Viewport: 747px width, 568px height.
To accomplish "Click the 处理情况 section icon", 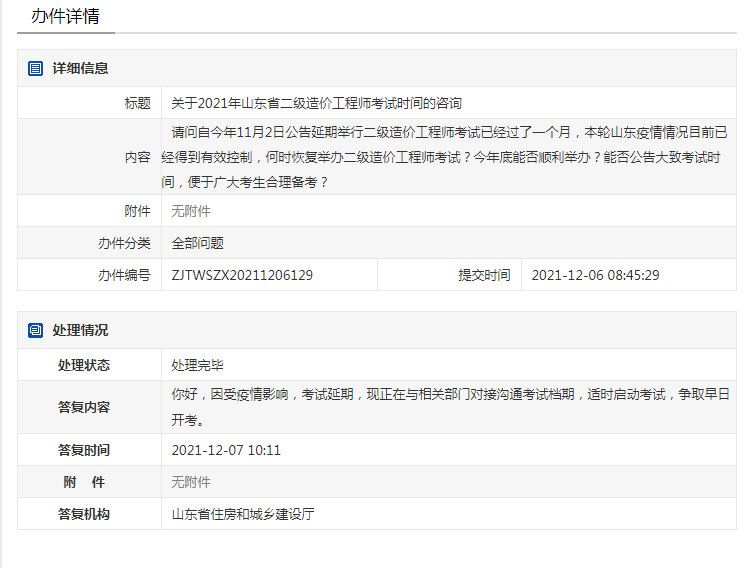I will 35,330.
